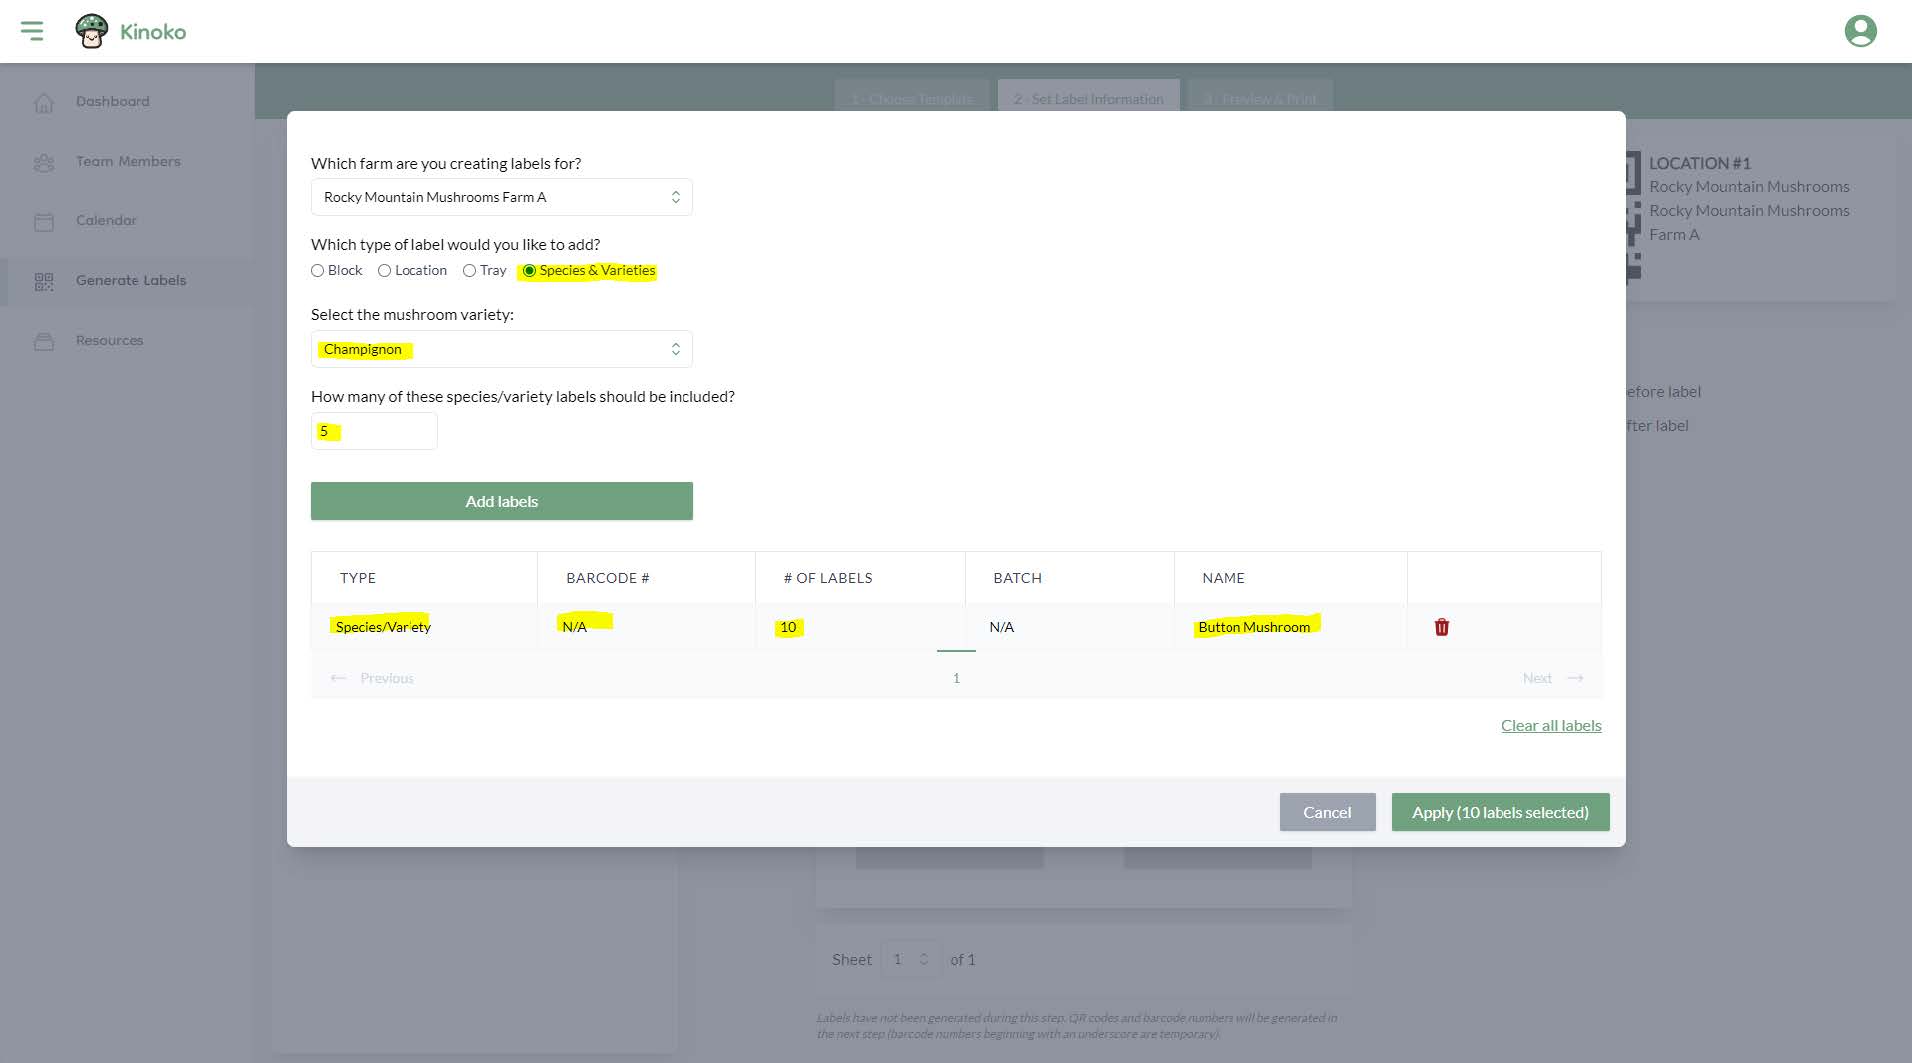
Task: Open the user profile avatar
Action: pyautogui.click(x=1860, y=31)
